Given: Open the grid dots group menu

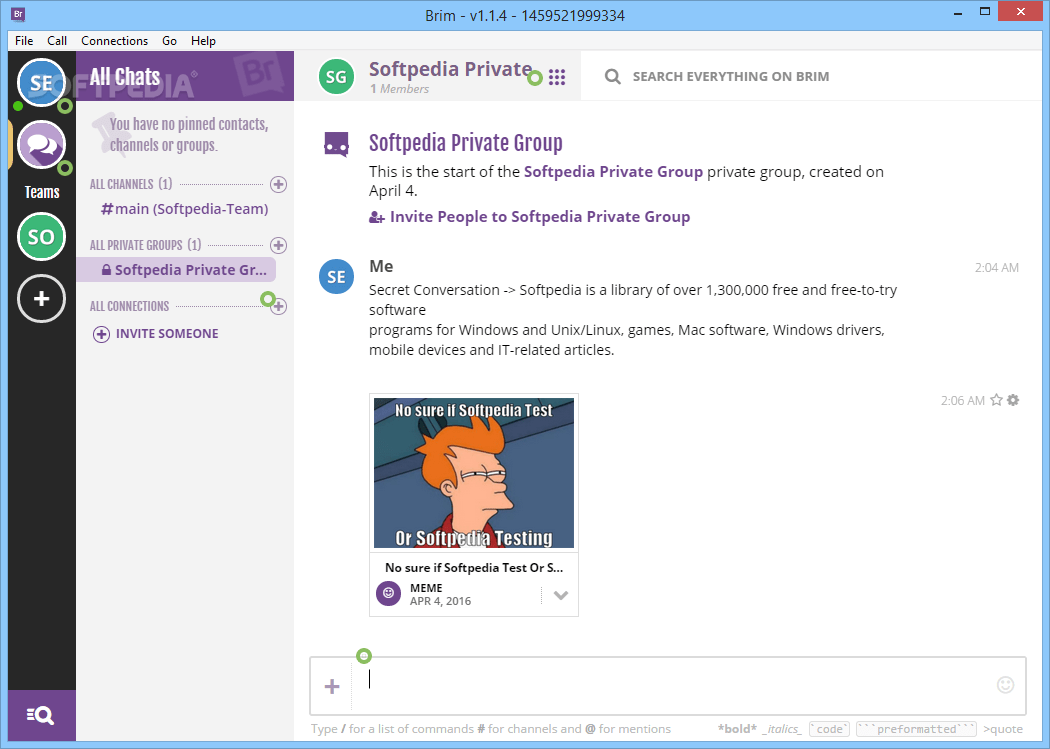Looking at the screenshot, I should [x=557, y=77].
